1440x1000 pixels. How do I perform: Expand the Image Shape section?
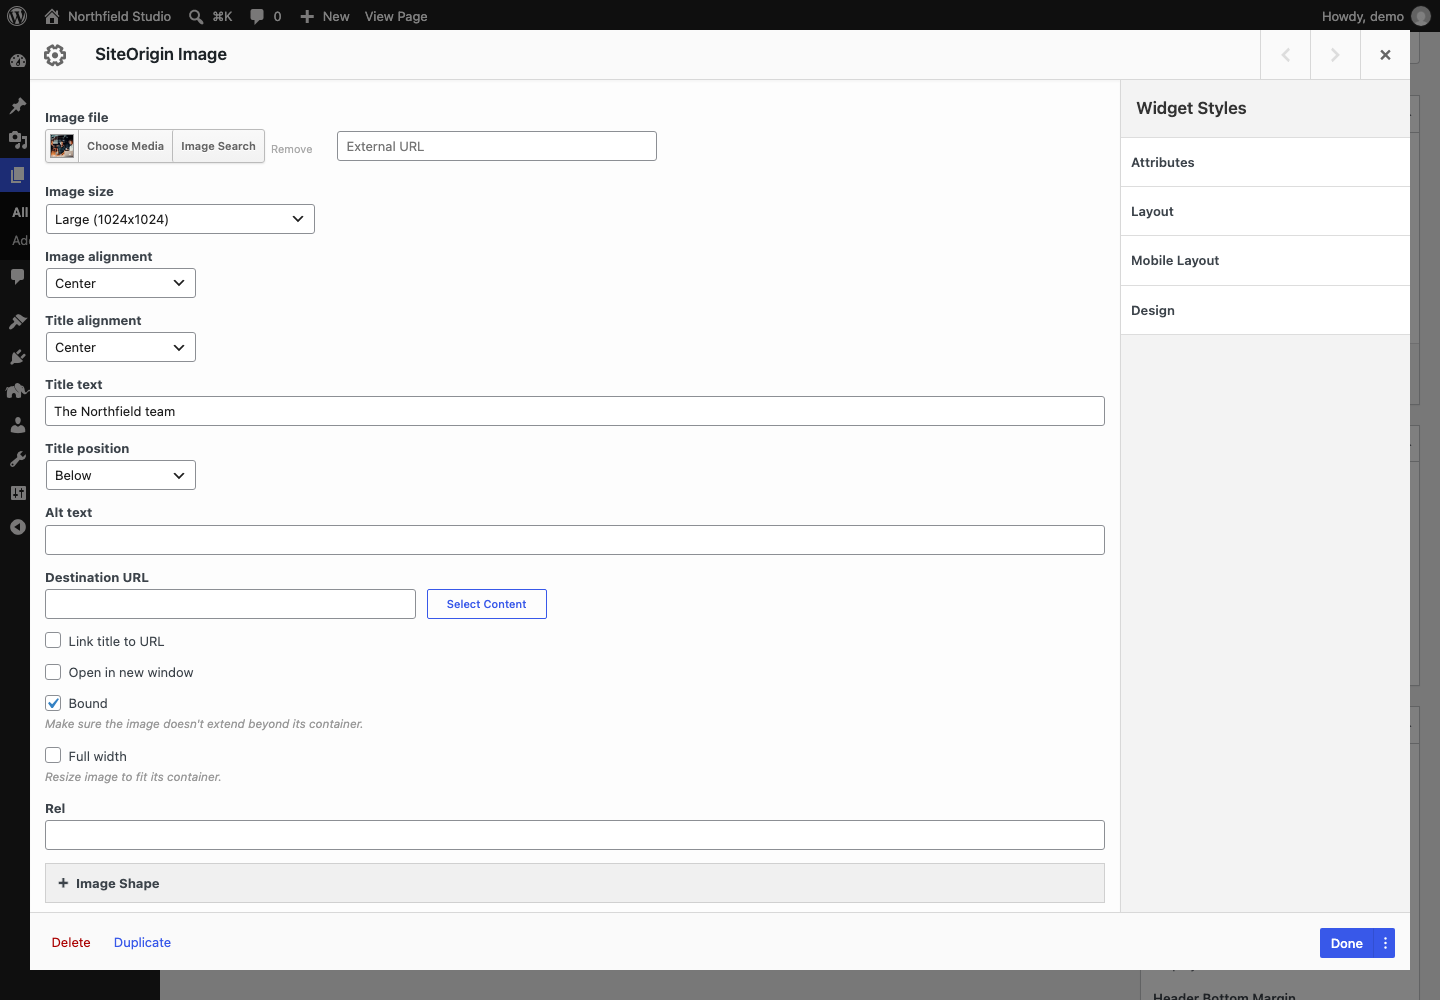(x=575, y=883)
